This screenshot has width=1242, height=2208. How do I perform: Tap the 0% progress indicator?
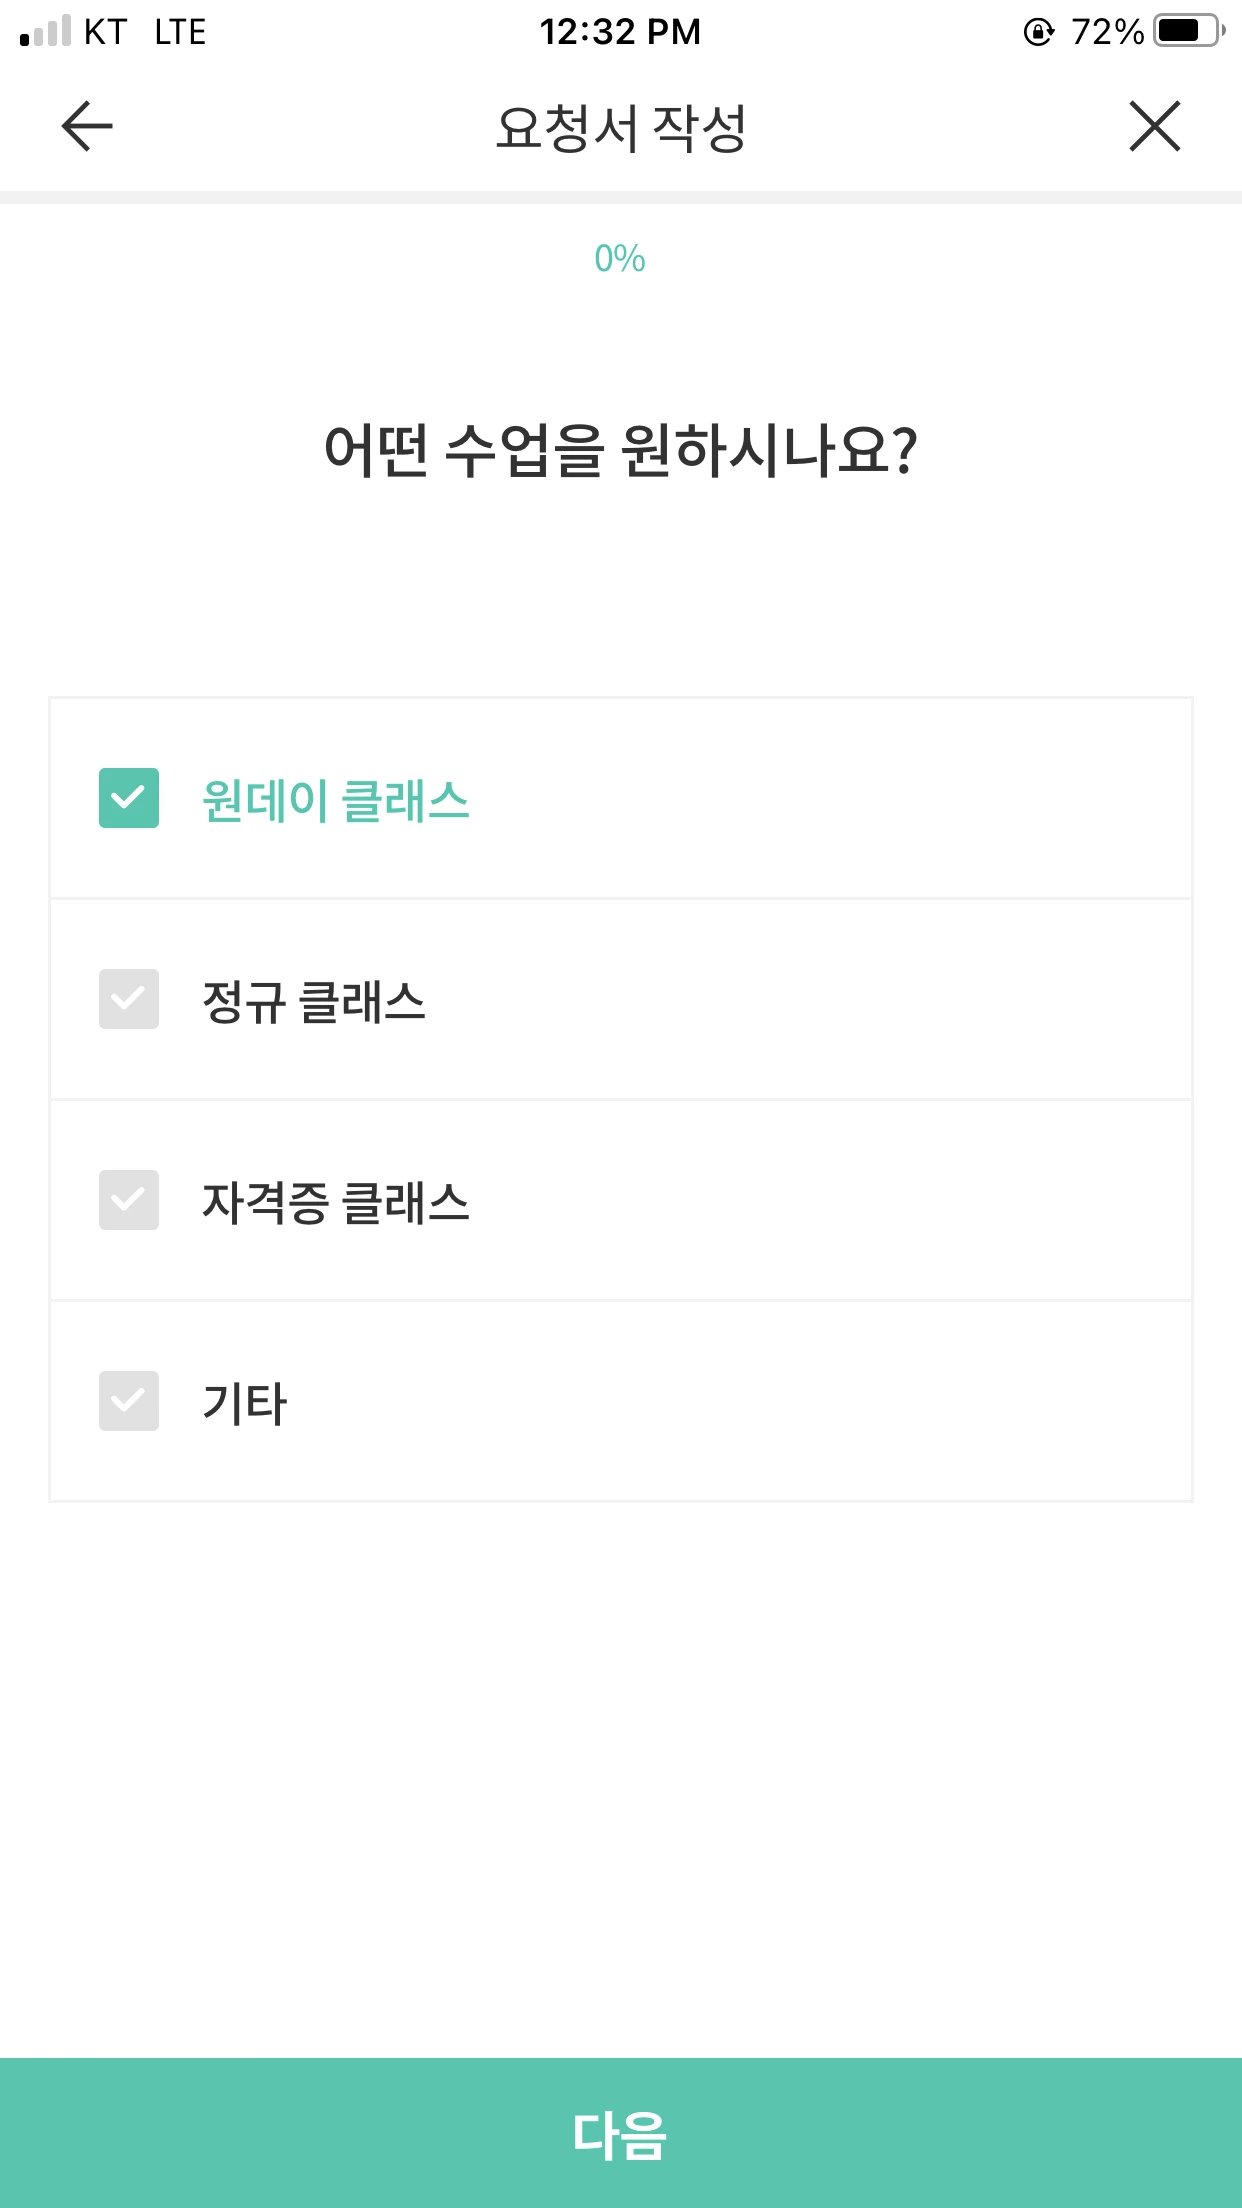620,259
